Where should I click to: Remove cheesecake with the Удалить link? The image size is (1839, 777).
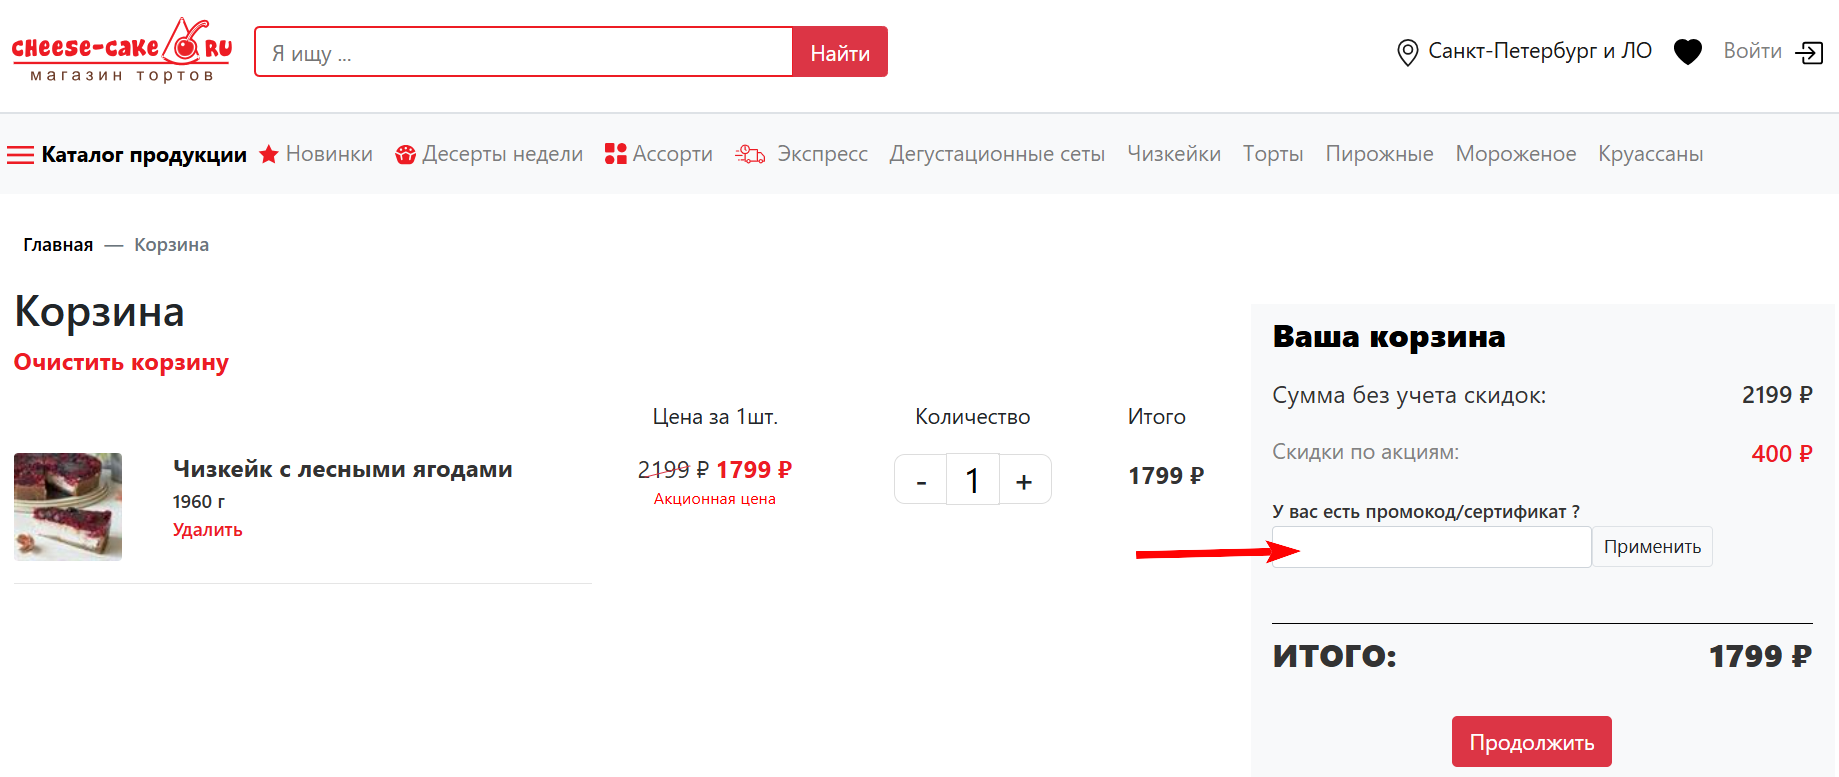(207, 530)
